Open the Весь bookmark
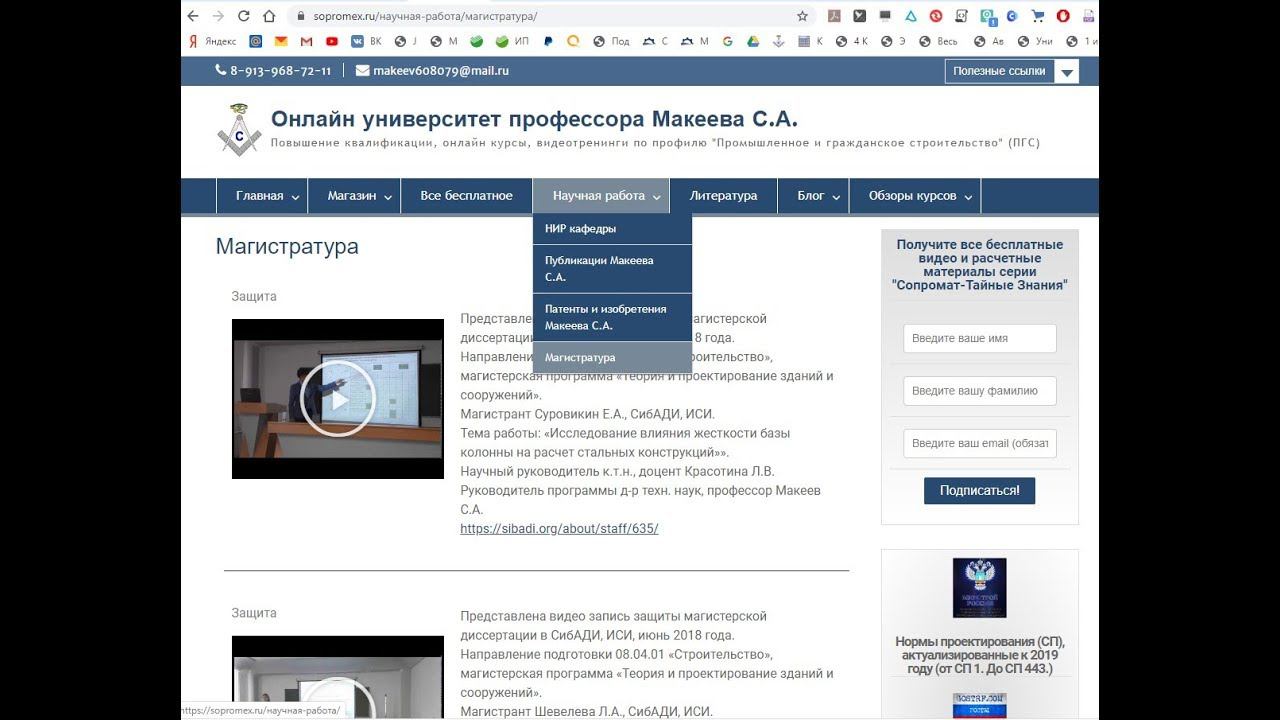The height and width of the screenshot is (720, 1280). pyautogui.click(x=937, y=41)
